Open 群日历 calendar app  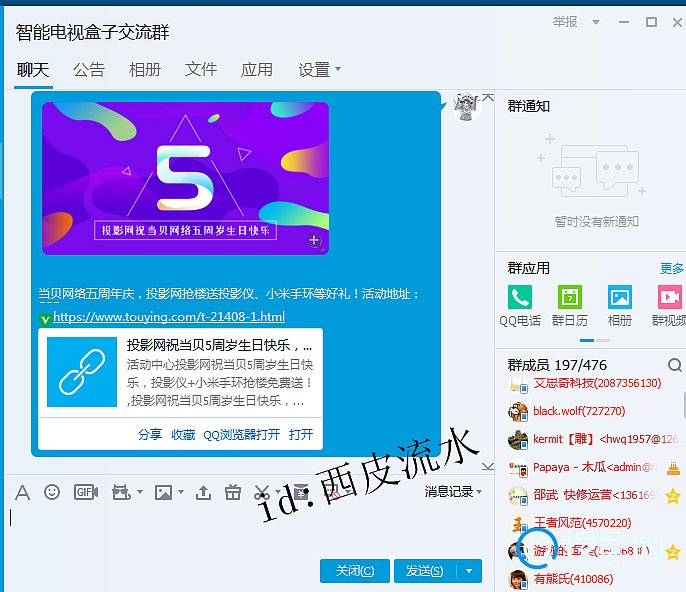570,306
